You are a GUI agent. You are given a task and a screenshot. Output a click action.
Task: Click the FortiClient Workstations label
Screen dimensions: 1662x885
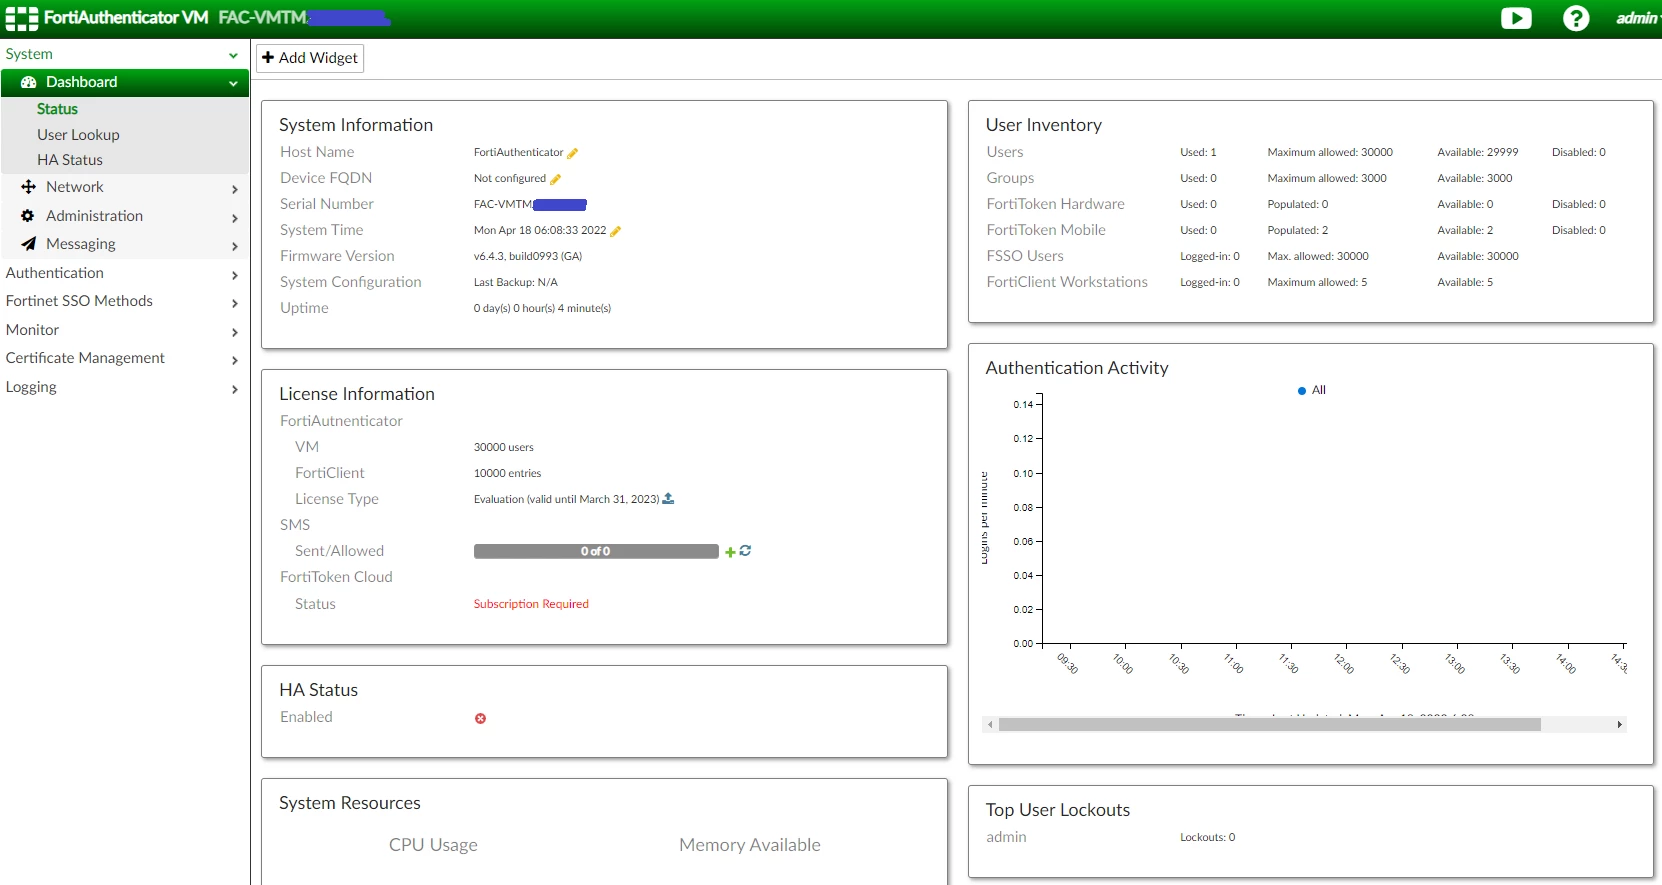coord(1067,282)
